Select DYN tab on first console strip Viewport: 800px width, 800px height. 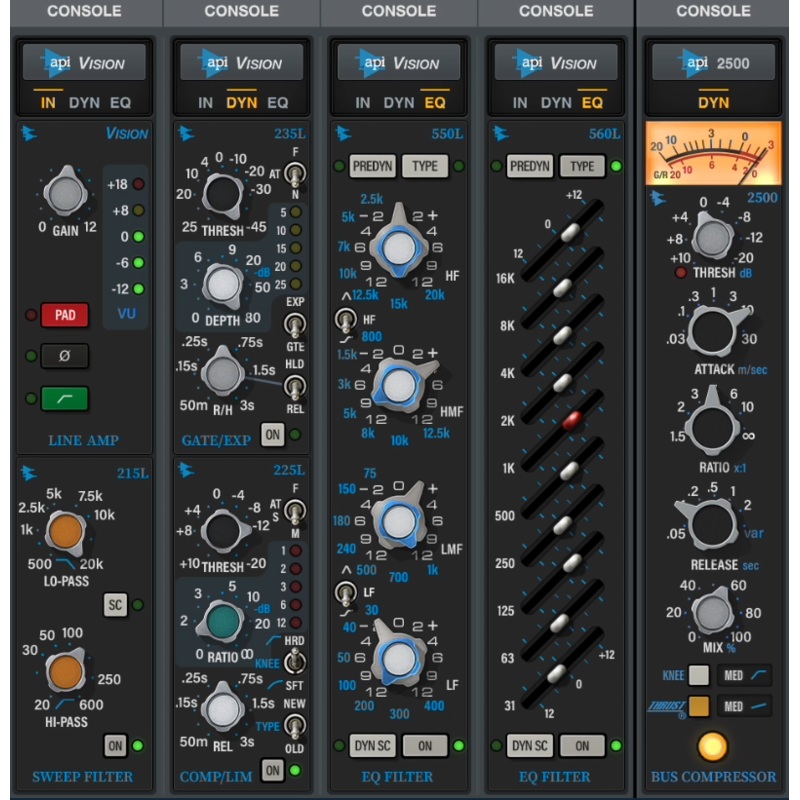pos(84,103)
